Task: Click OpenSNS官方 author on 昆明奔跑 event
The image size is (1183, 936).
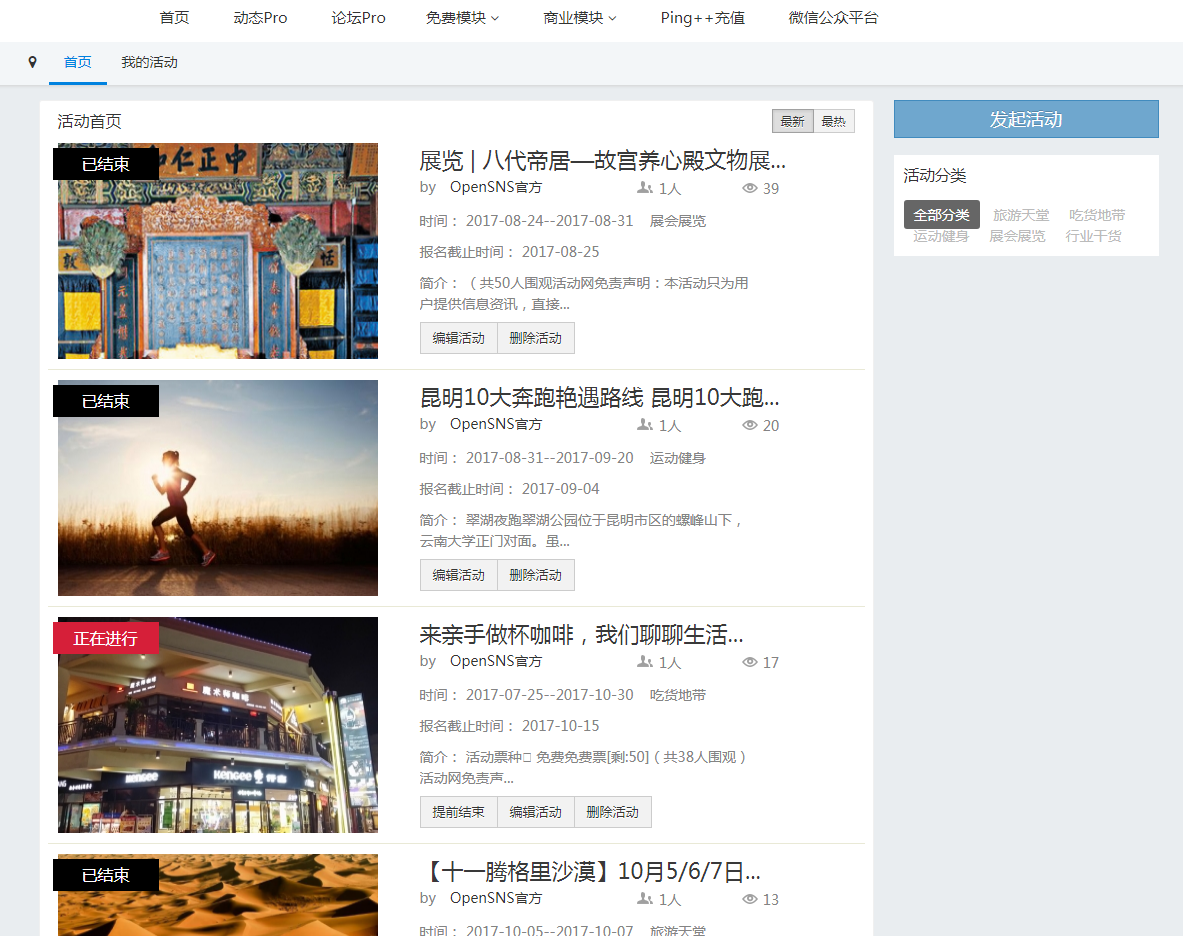Action: [496, 424]
